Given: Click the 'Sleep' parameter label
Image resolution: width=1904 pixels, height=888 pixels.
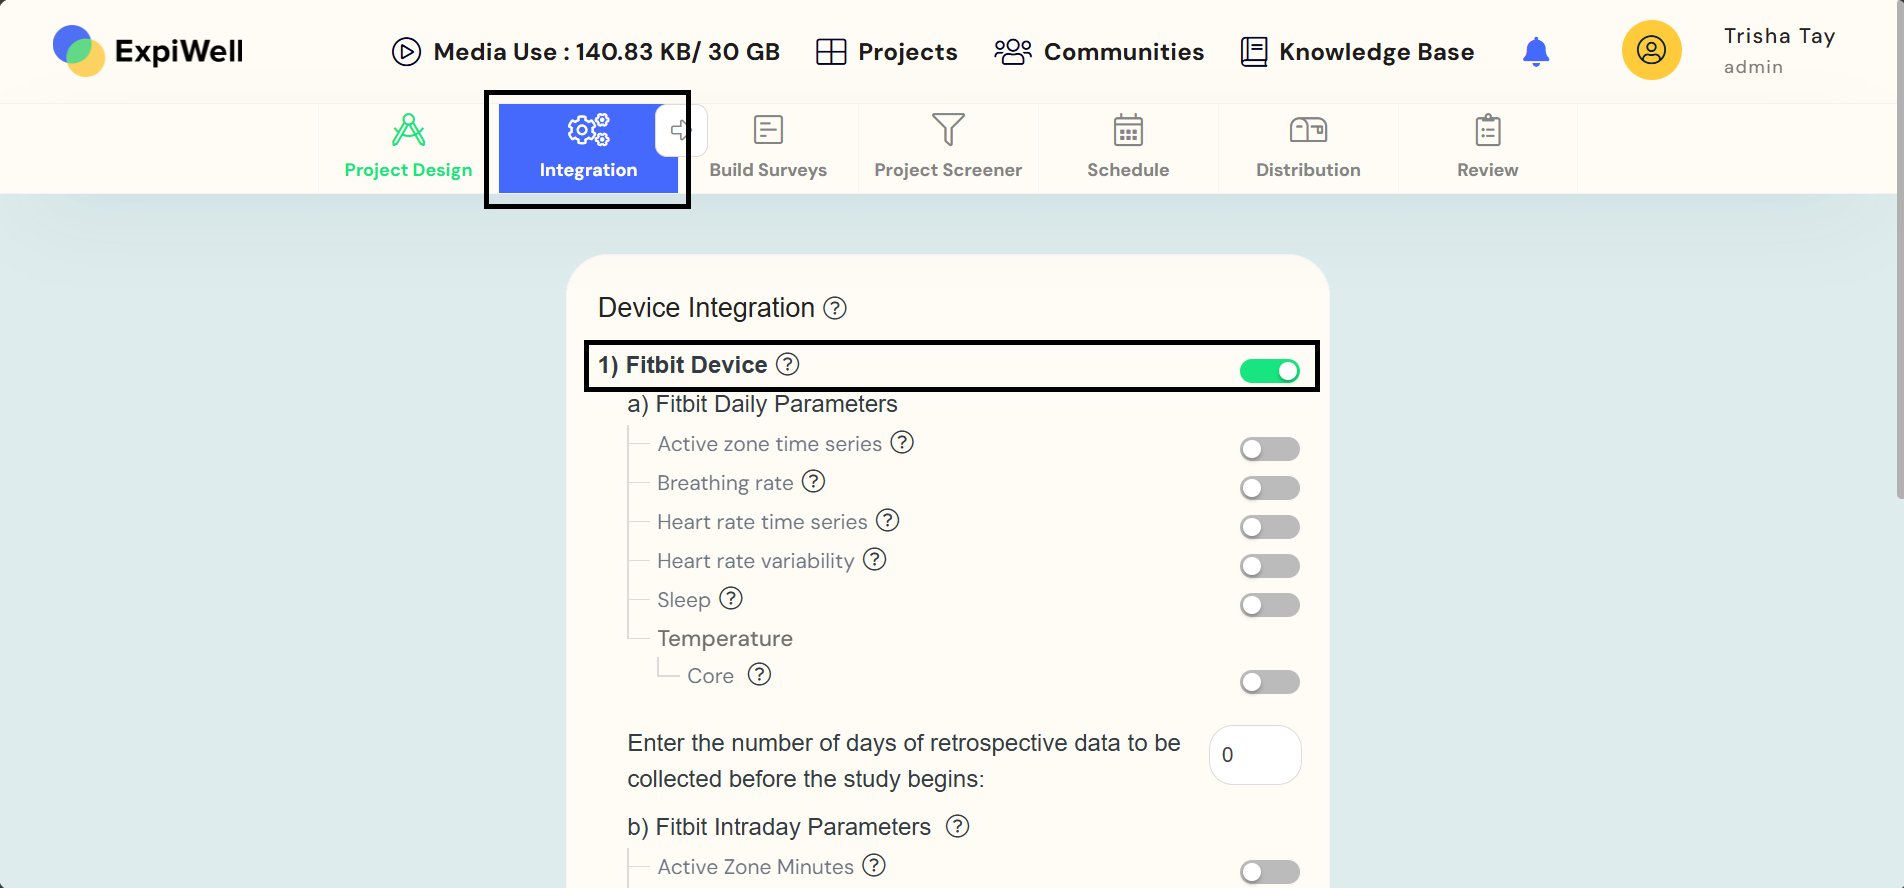Looking at the screenshot, I should pyautogui.click(x=684, y=600).
